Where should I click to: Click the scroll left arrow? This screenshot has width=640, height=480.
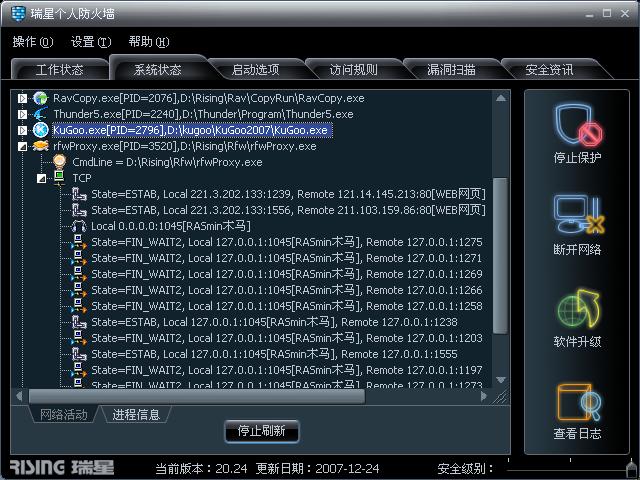(x=19, y=396)
